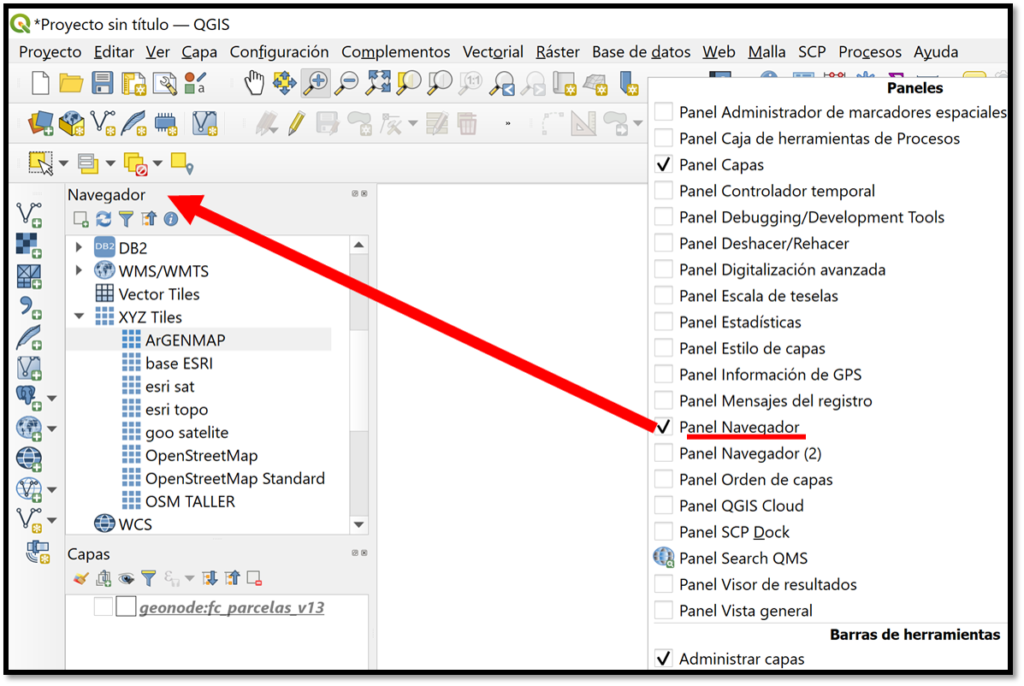The width and height of the screenshot is (1024, 686).
Task: Check Panel Controlador temporal
Action: [664, 191]
